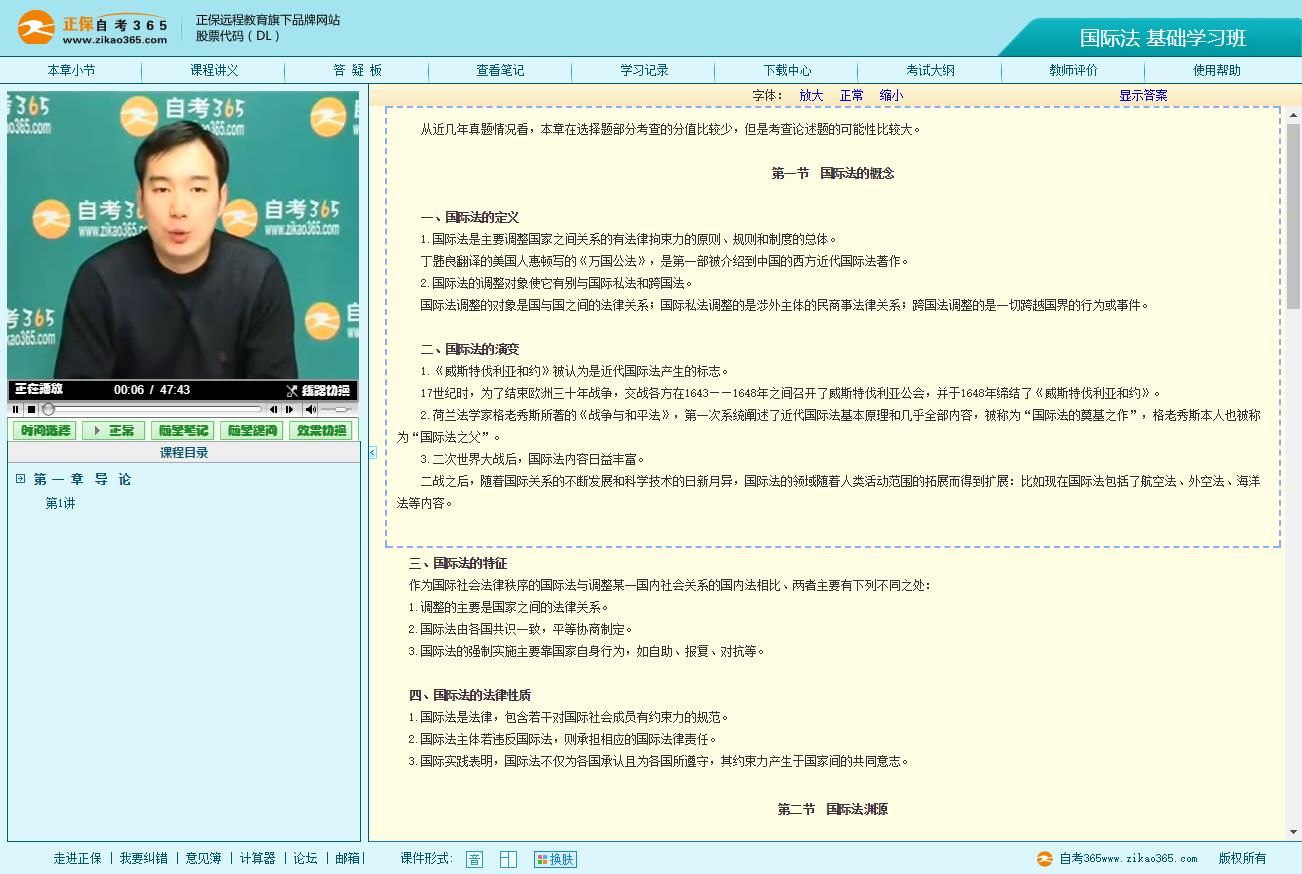Click 显示答案 show answers link
Image resolution: width=1302 pixels, height=874 pixels.
[x=1143, y=95]
